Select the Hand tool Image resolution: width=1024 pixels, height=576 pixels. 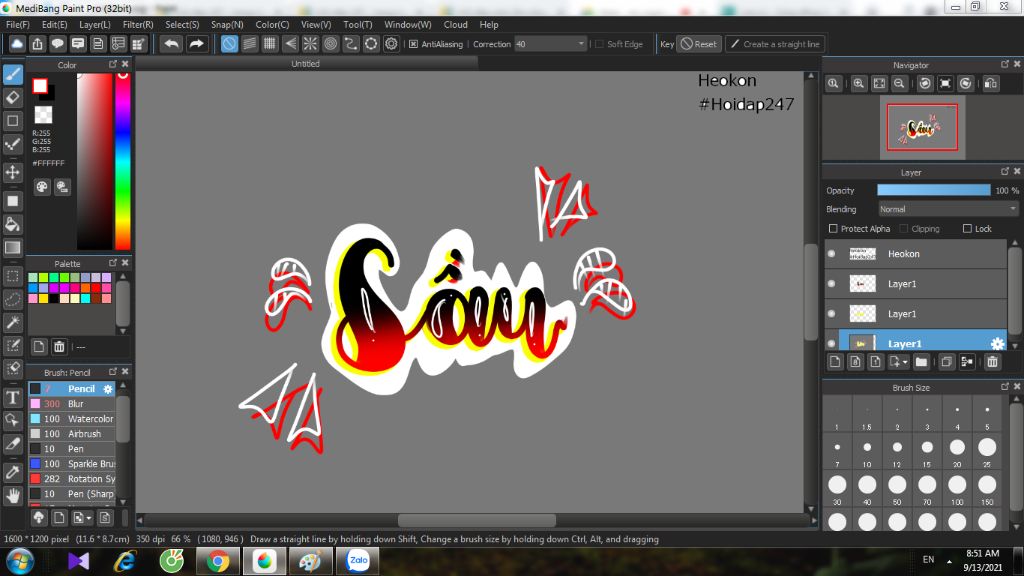13,496
